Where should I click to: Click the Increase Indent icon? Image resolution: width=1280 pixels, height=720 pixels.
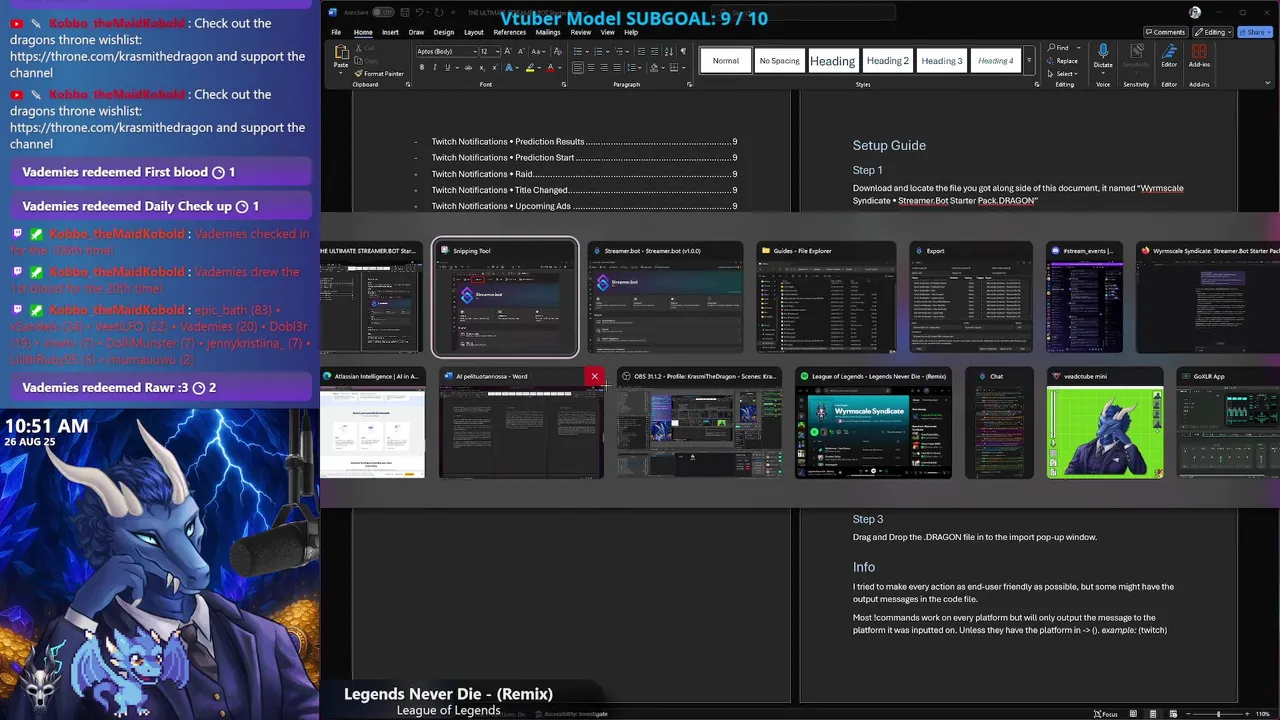(x=654, y=51)
